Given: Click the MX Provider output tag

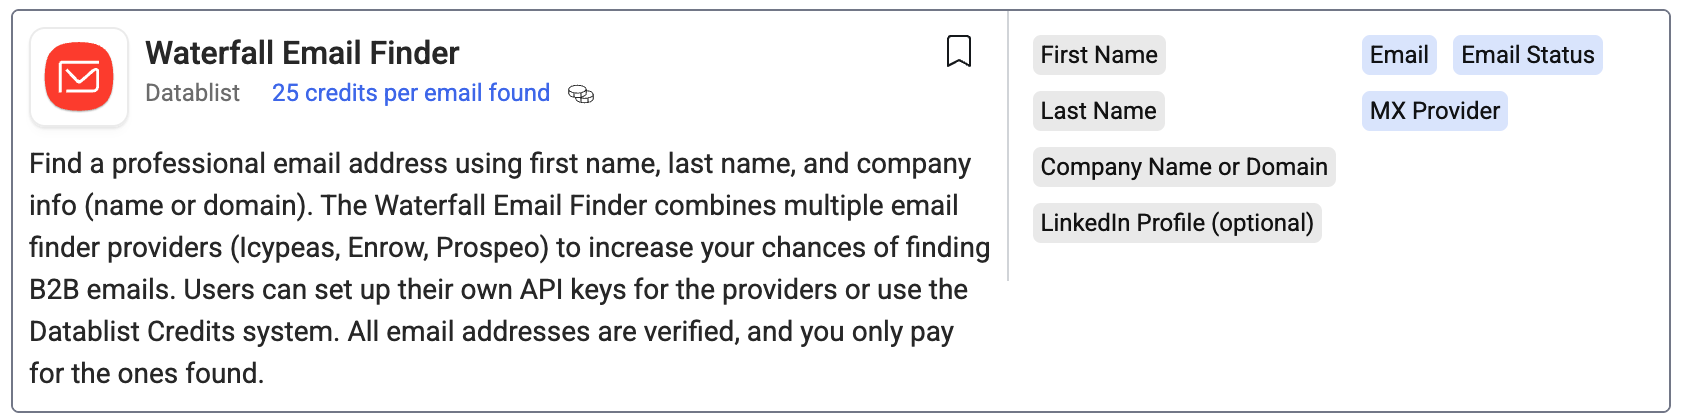Looking at the screenshot, I should click(x=1434, y=111).
